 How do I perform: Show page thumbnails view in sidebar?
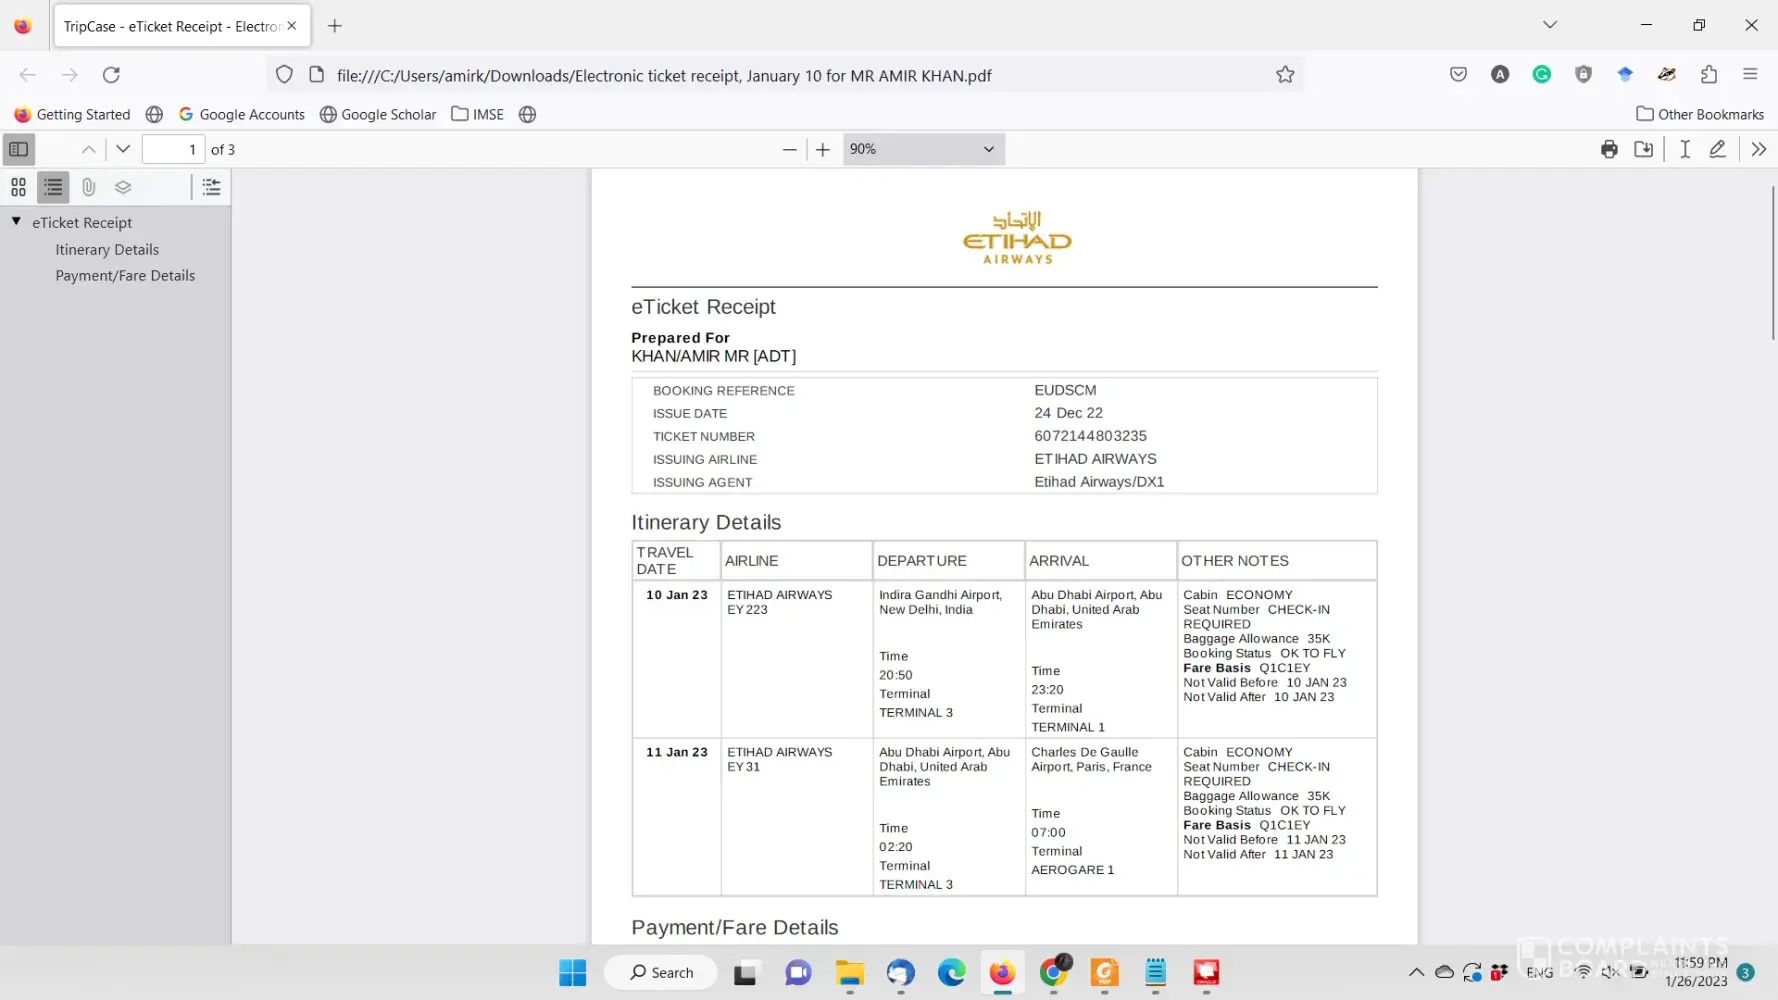pos(18,187)
